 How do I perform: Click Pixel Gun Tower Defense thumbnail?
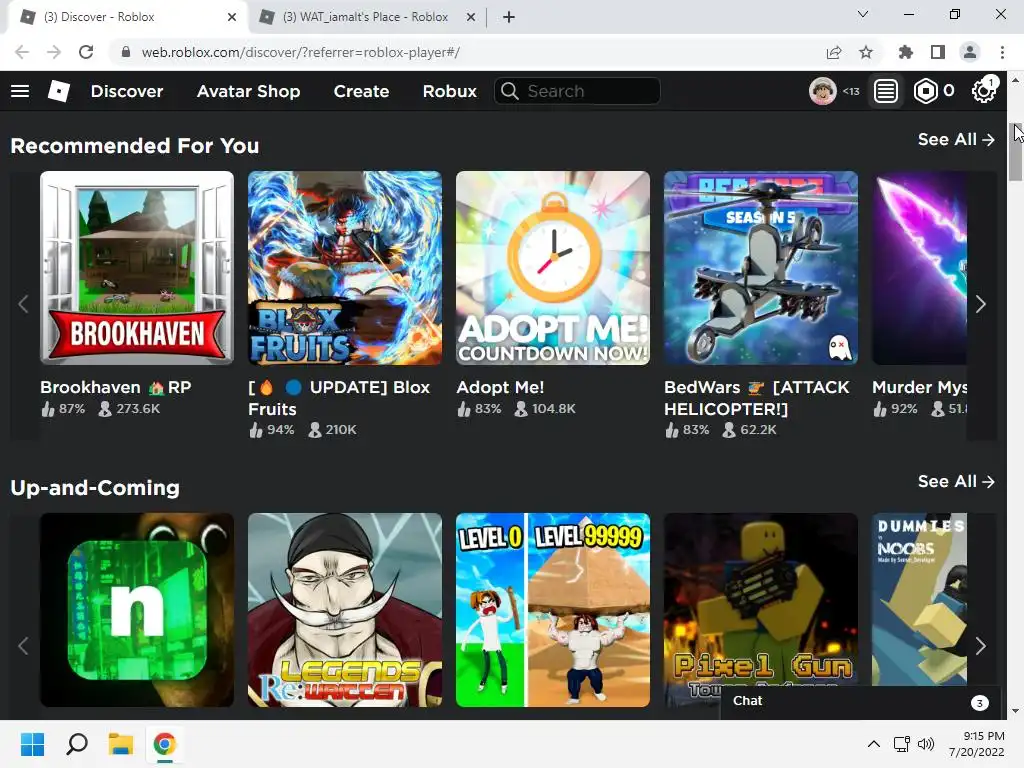[x=761, y=600]
